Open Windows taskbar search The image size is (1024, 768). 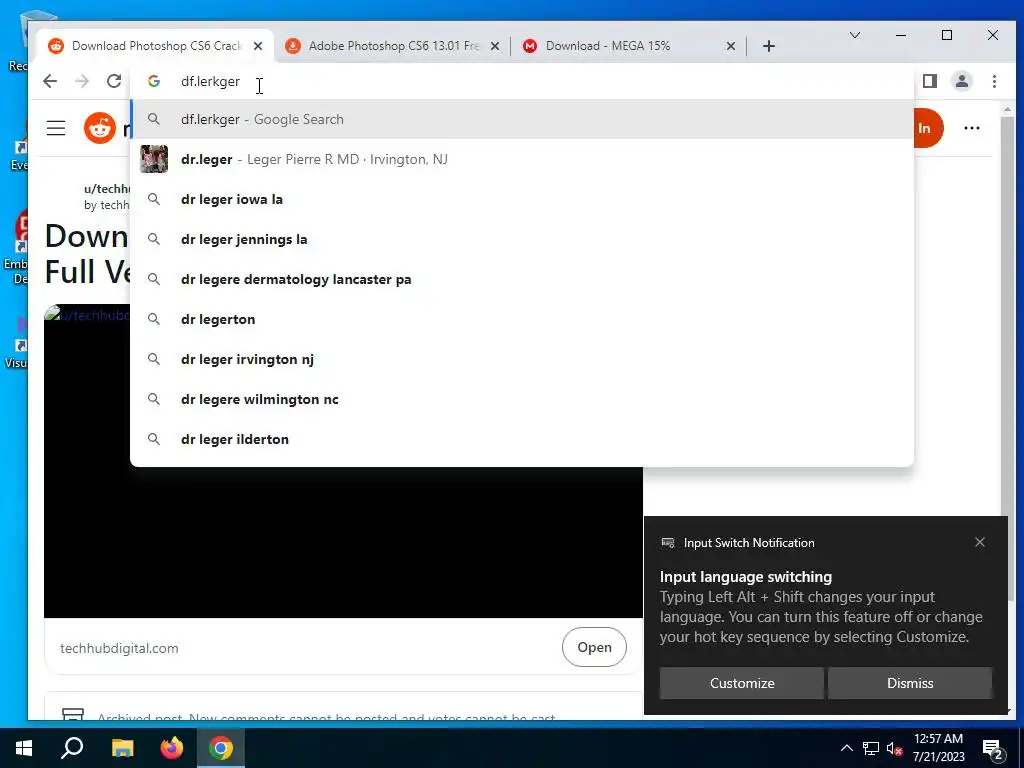click(x=72, y=748)
